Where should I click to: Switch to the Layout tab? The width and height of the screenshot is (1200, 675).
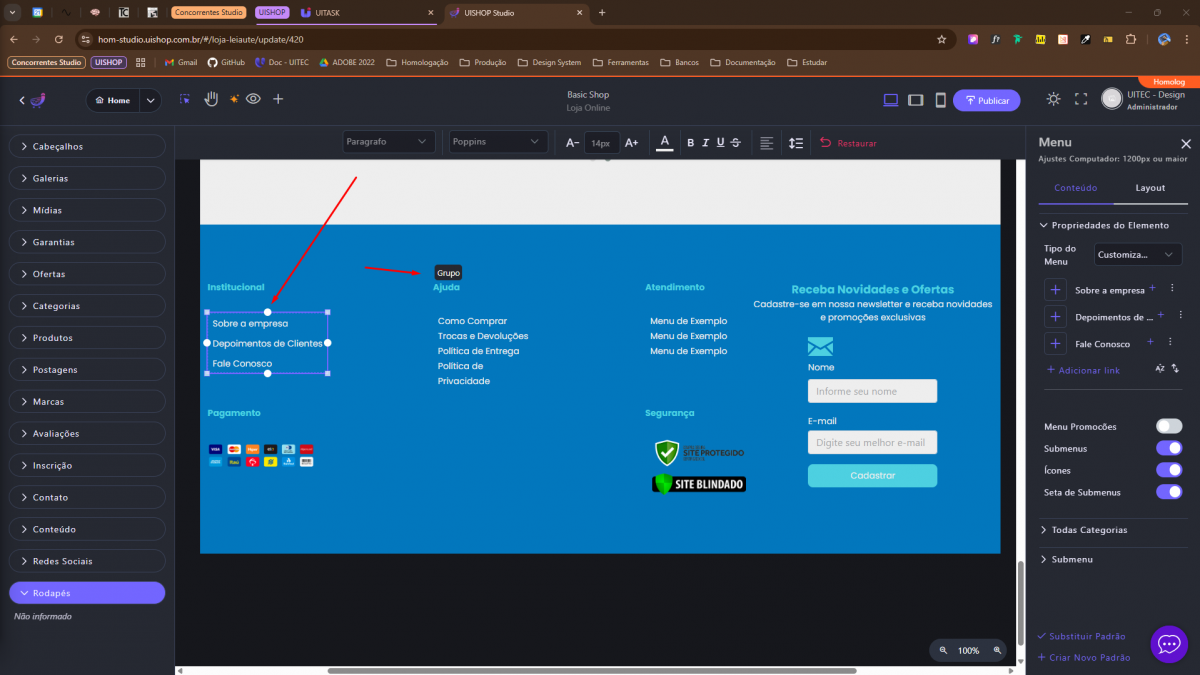pos(1149,188)
